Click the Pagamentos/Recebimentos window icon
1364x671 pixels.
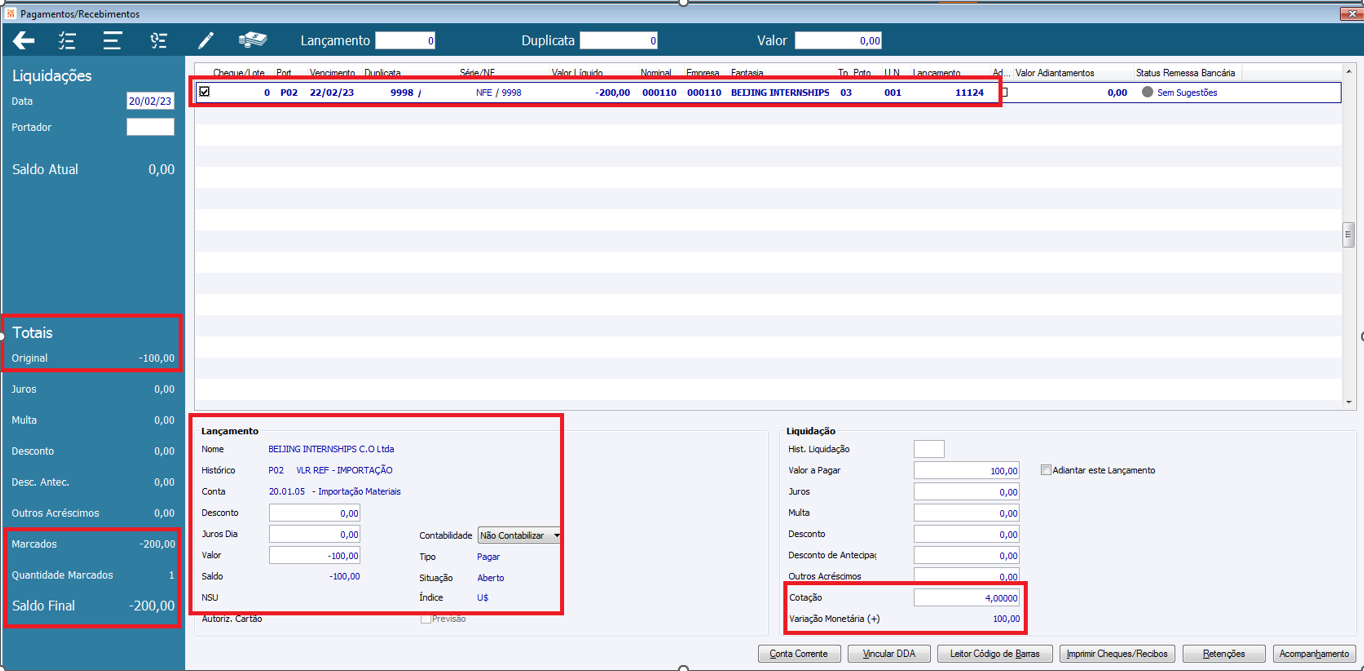pyautogui.click(x=11, y=14)
